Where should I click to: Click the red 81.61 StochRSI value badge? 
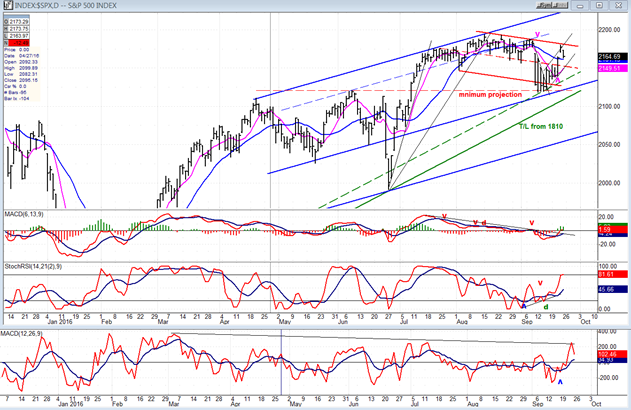(613, 274)
